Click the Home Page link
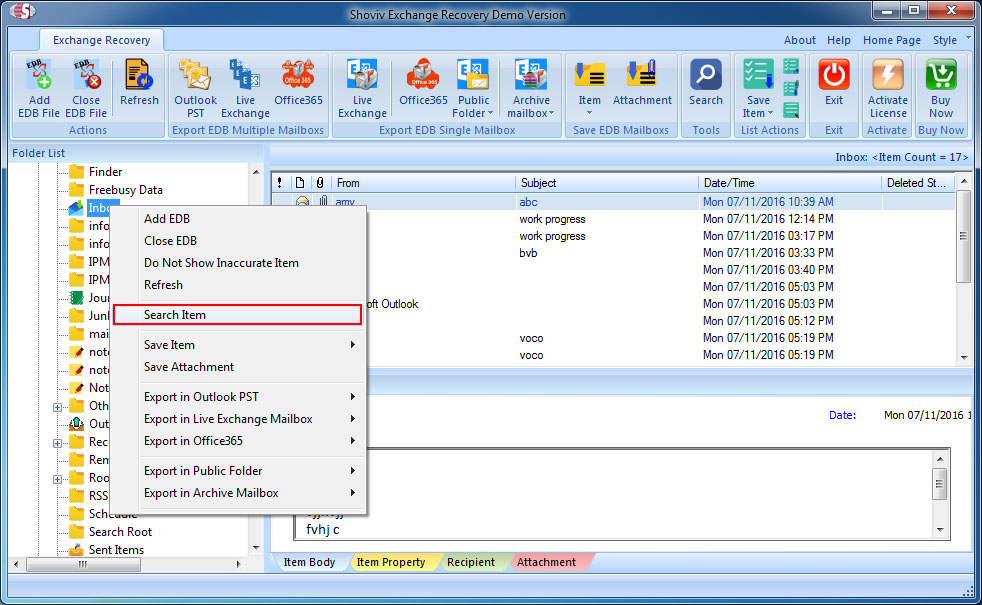The height and width of the screenshot is (605, 982). coord(892,40)
